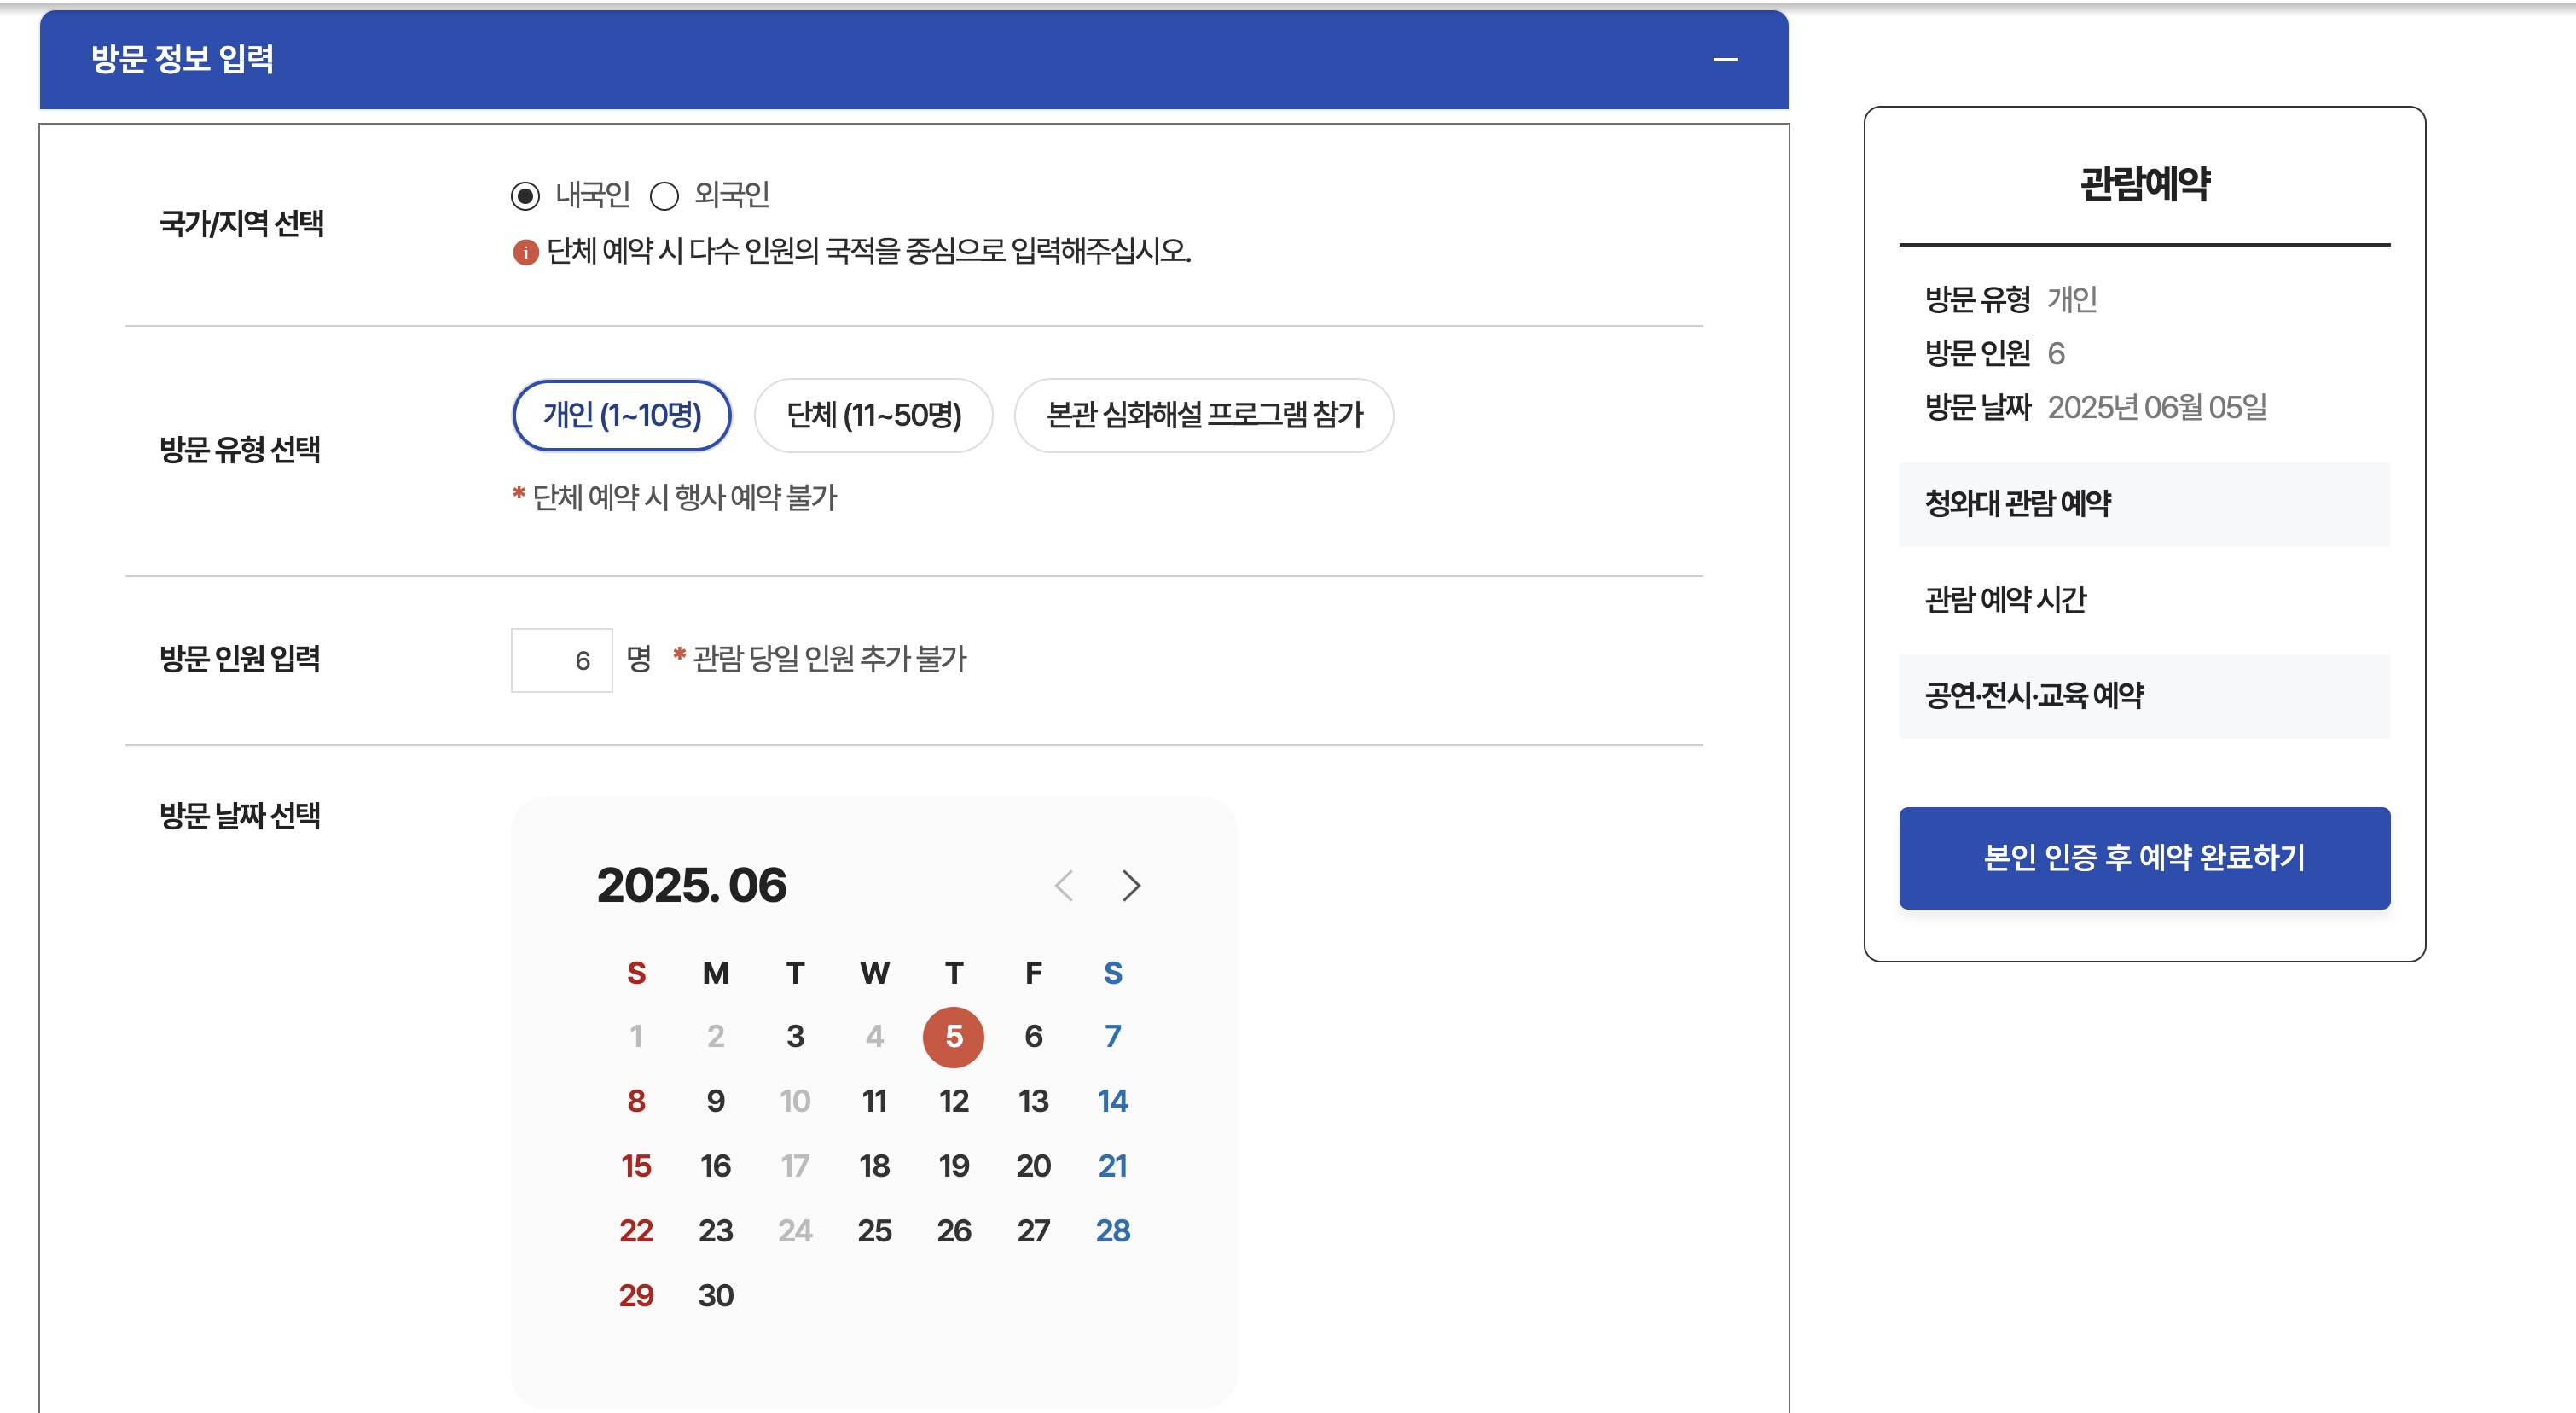Select June 28 Saturday date
Viewport: 2576px width, 1413px height.
coord(1112,1230)
